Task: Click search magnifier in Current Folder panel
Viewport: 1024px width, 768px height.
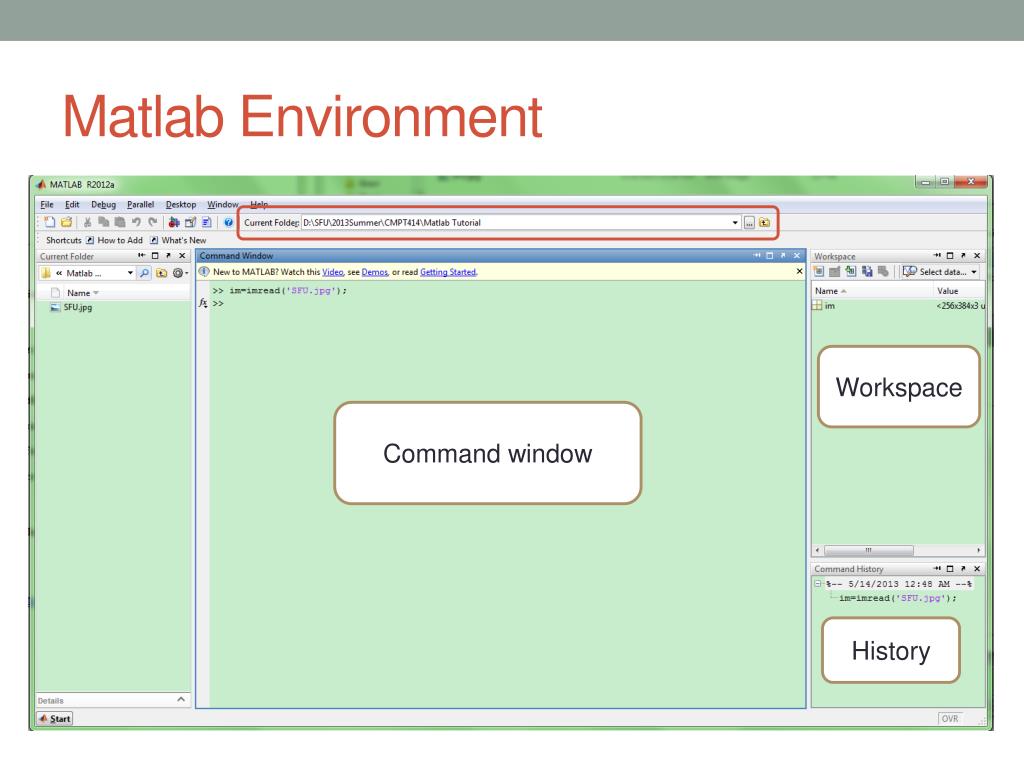Action: (x=144, y=273)
